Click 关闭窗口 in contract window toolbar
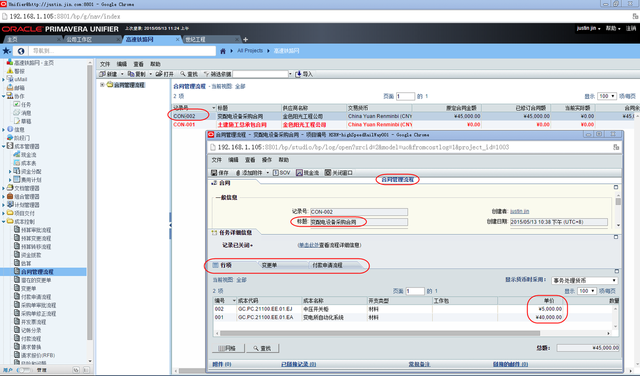 (338, 173)
